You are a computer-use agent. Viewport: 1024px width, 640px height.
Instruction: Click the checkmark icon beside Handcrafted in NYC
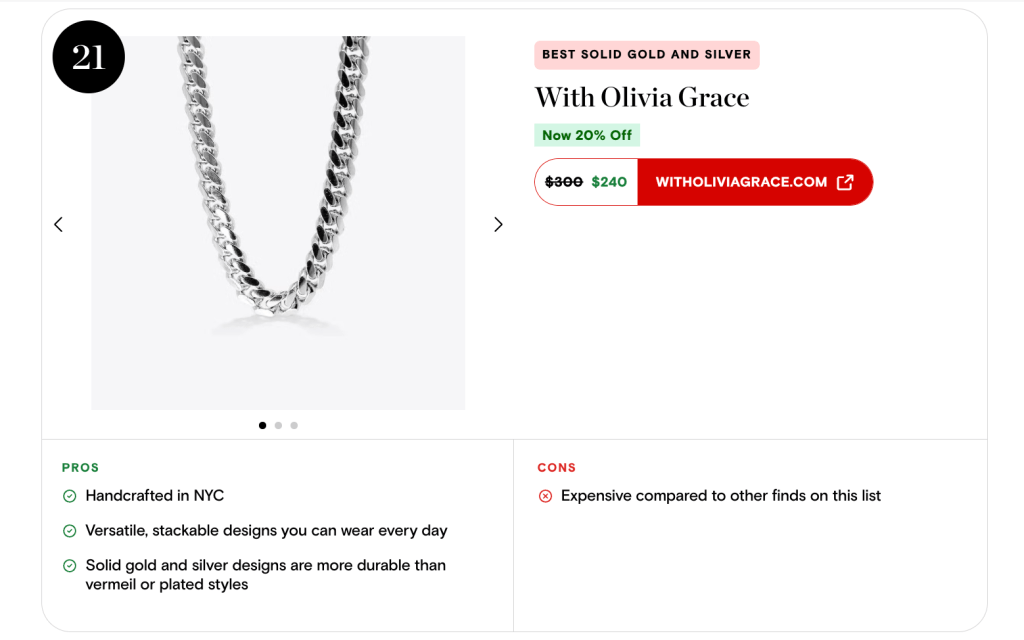[x=70, y=496]
